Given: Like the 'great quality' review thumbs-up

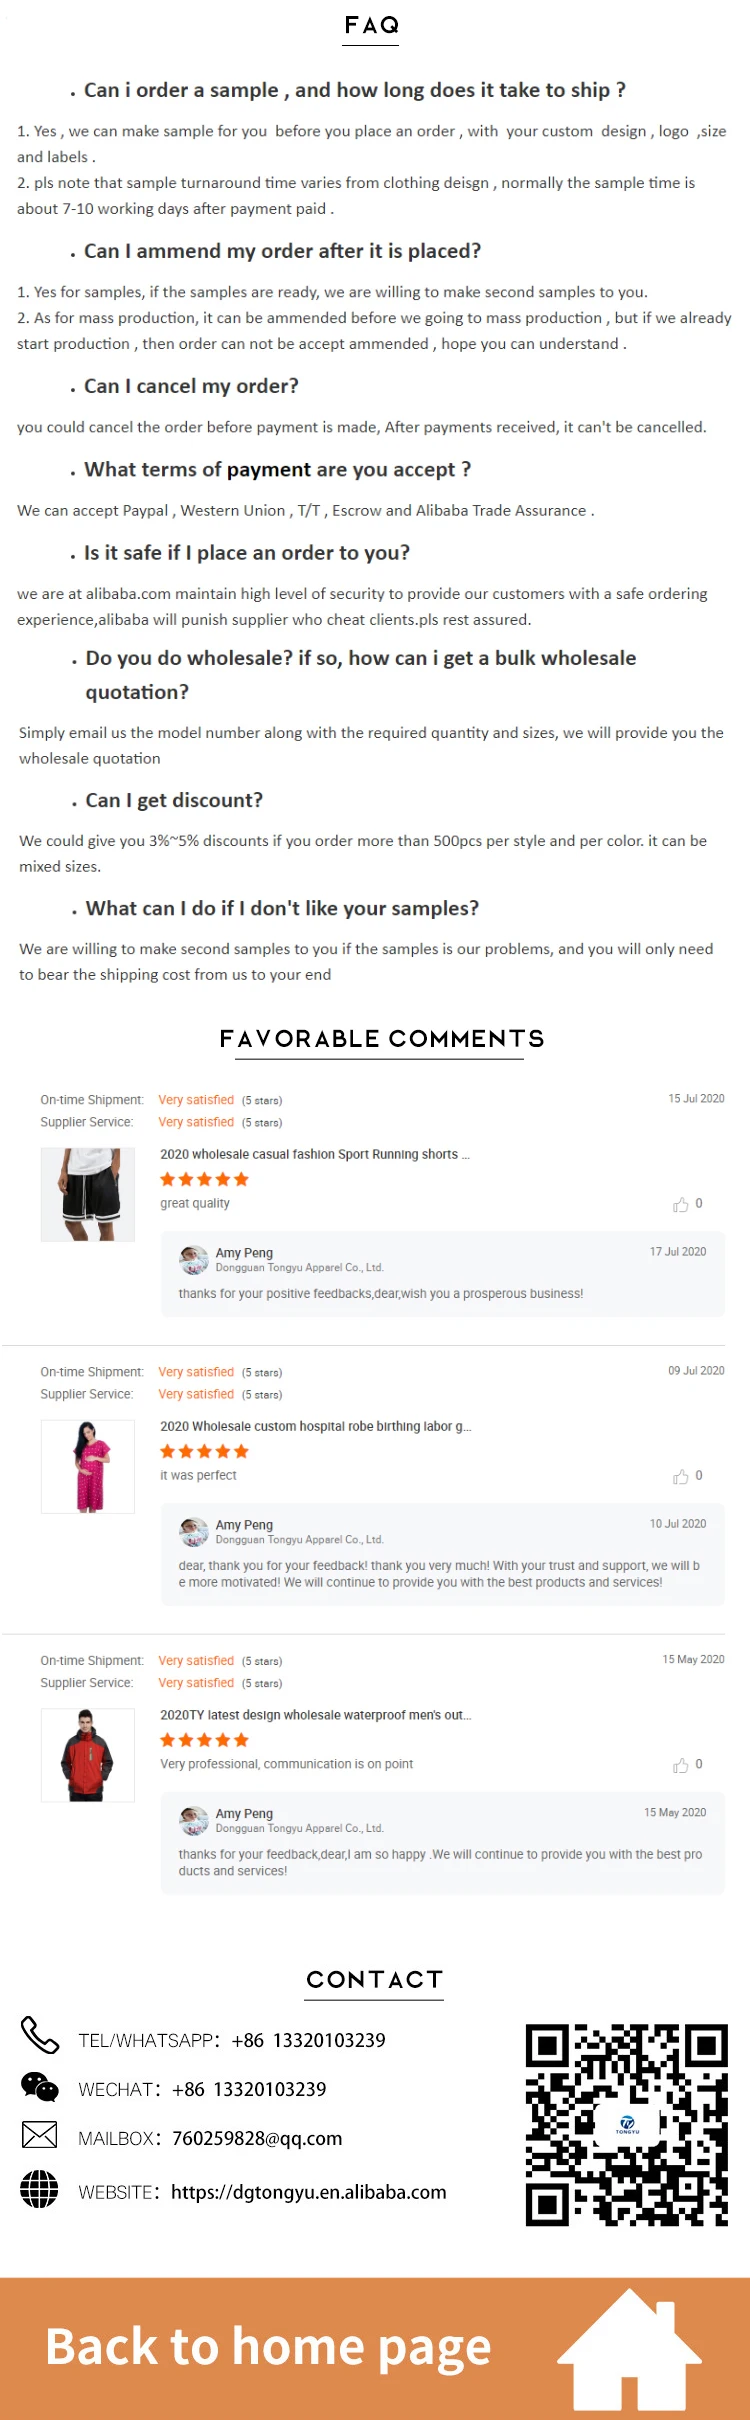Looking at the screenshot, I should click(681, 1205).
